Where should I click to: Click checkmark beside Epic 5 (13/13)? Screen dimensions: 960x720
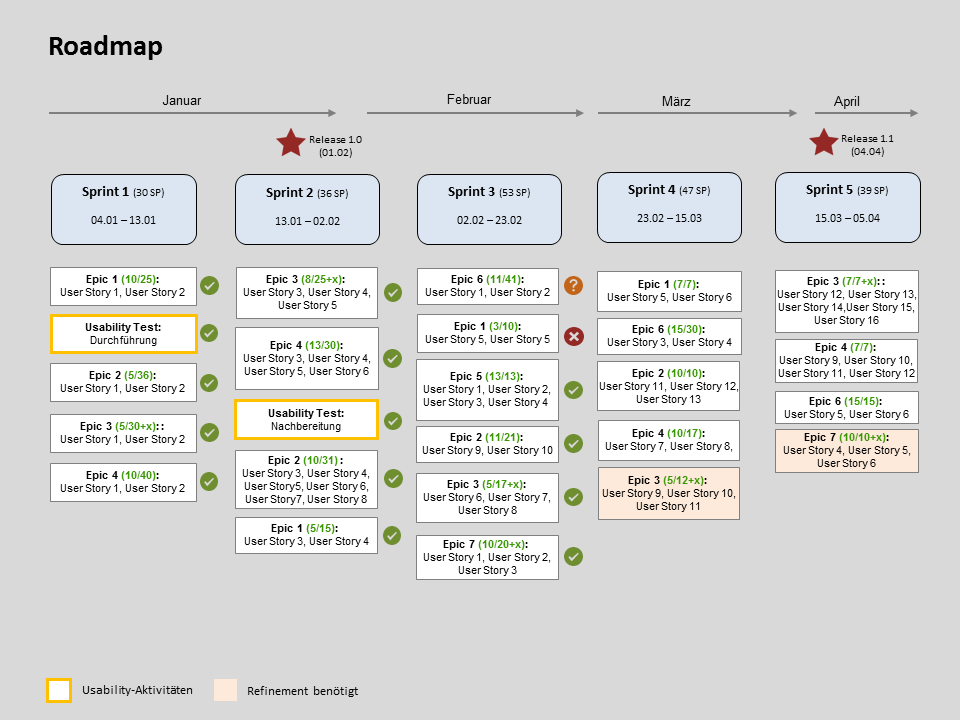[573, 389]
